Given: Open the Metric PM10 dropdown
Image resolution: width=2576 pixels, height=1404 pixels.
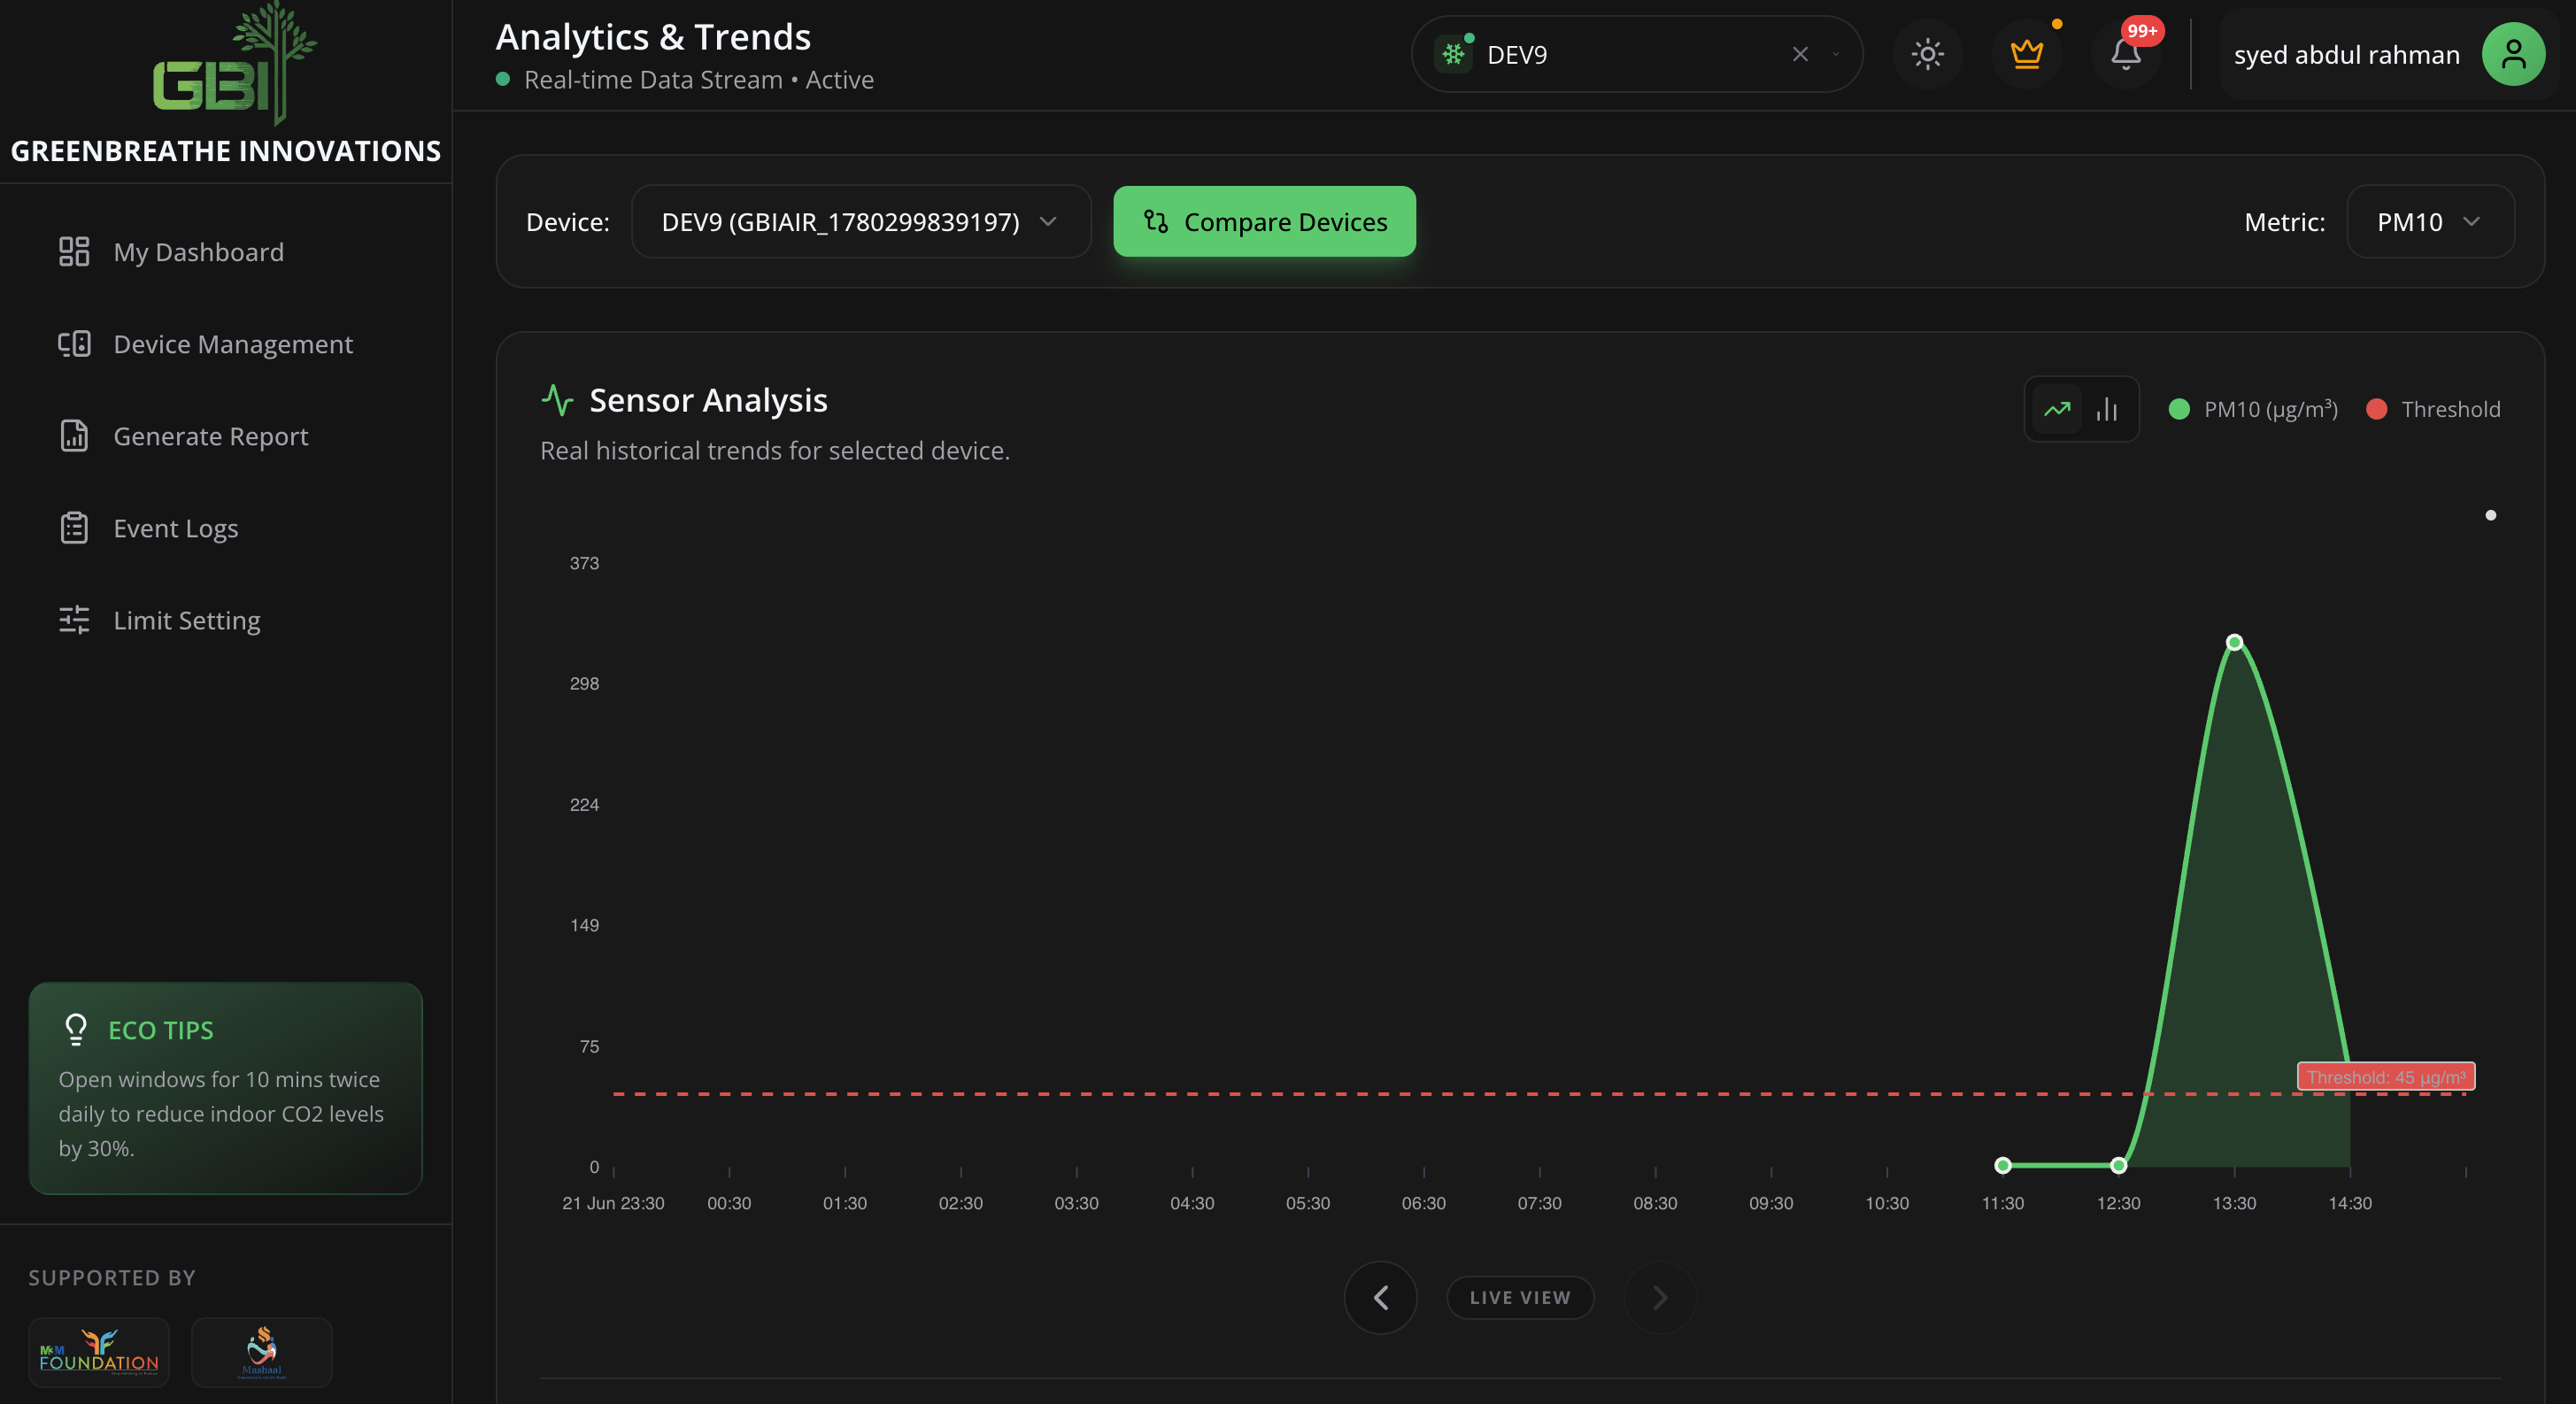Looking at the screenshot, I should (2429, 221).
